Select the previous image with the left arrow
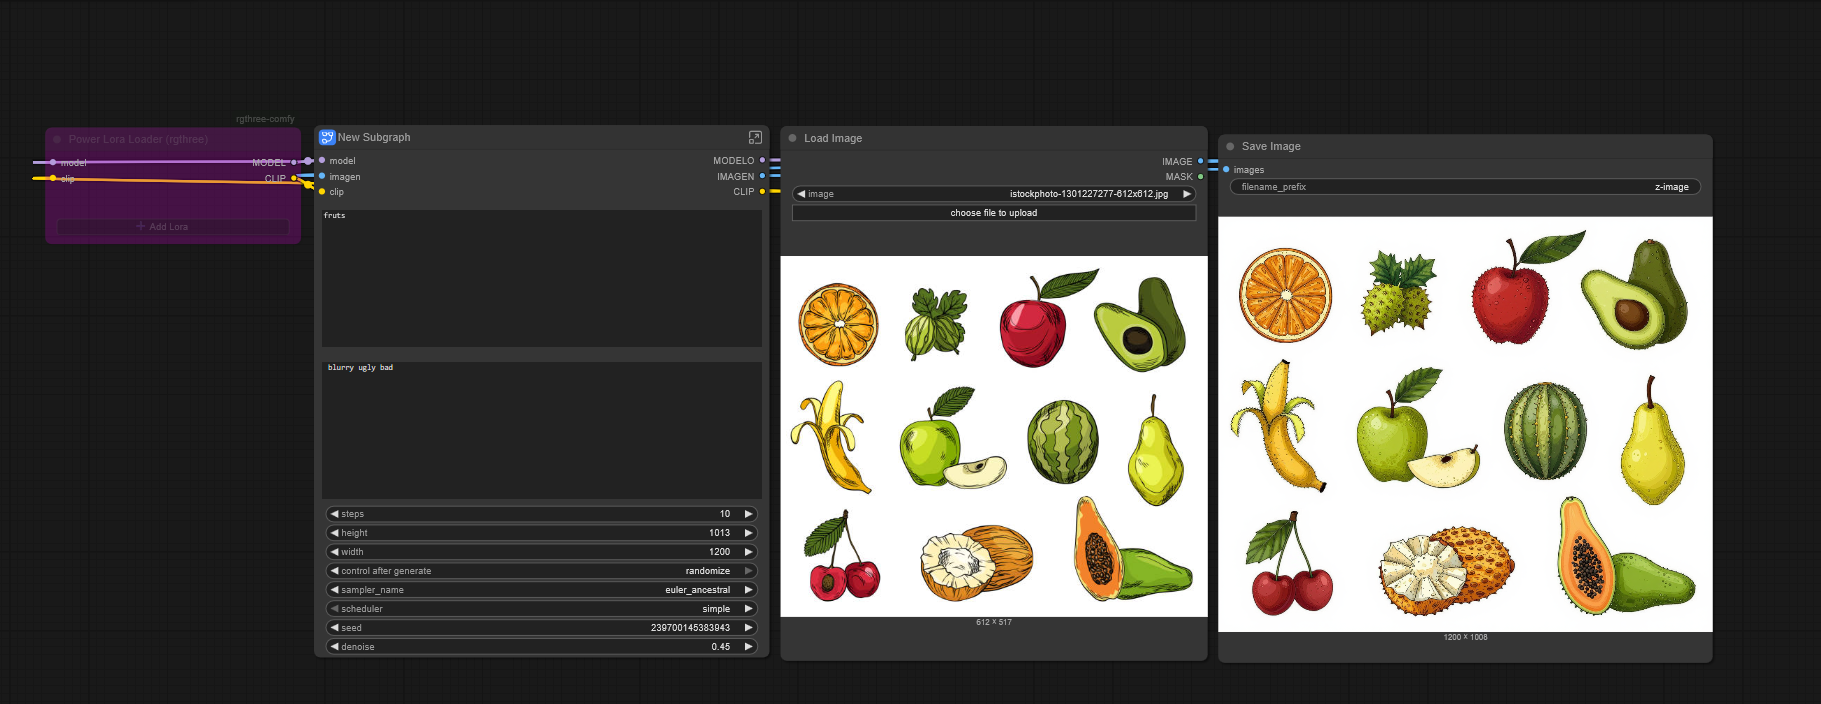Screen dimensions: 1821x704 pos(801,194)
